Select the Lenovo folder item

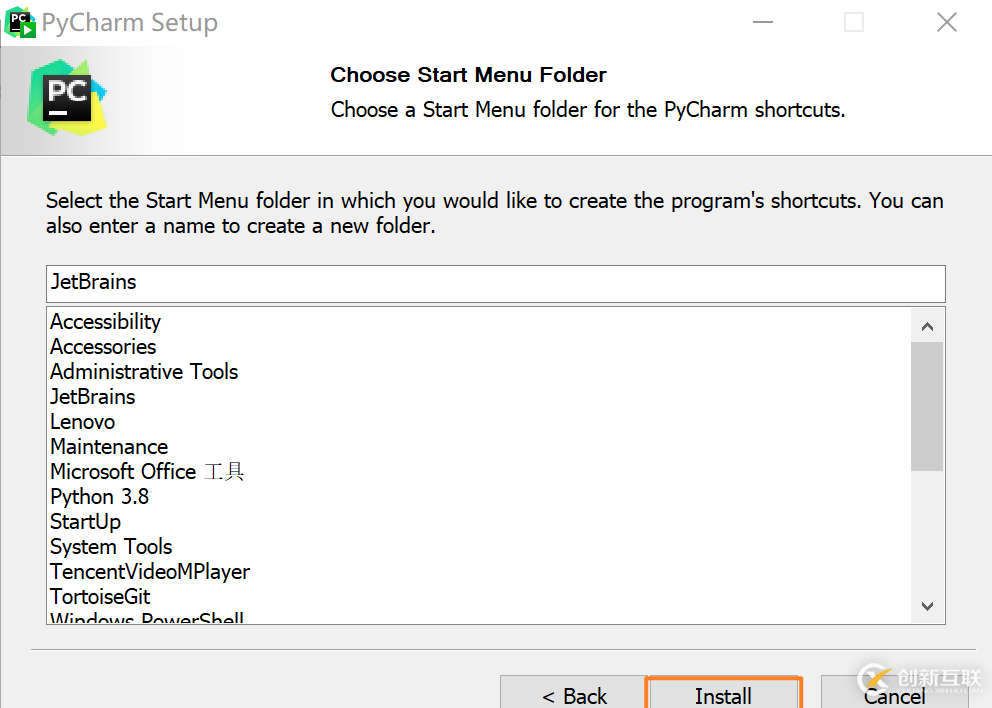point(82,421)
